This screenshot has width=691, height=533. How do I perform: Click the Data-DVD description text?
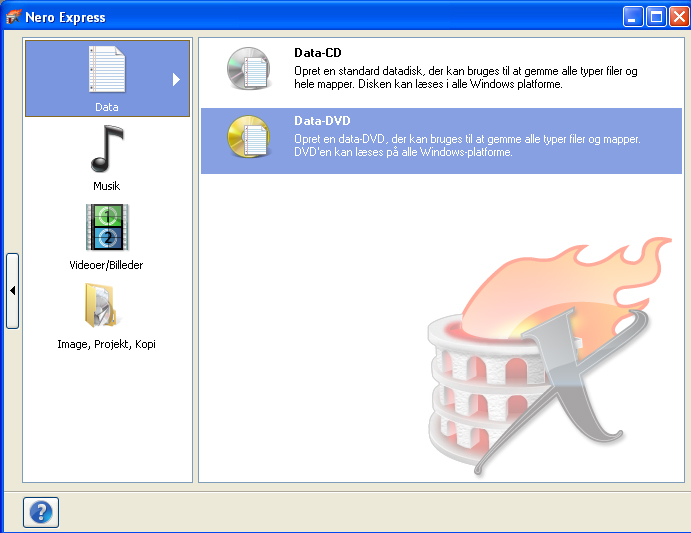(467, 145)
